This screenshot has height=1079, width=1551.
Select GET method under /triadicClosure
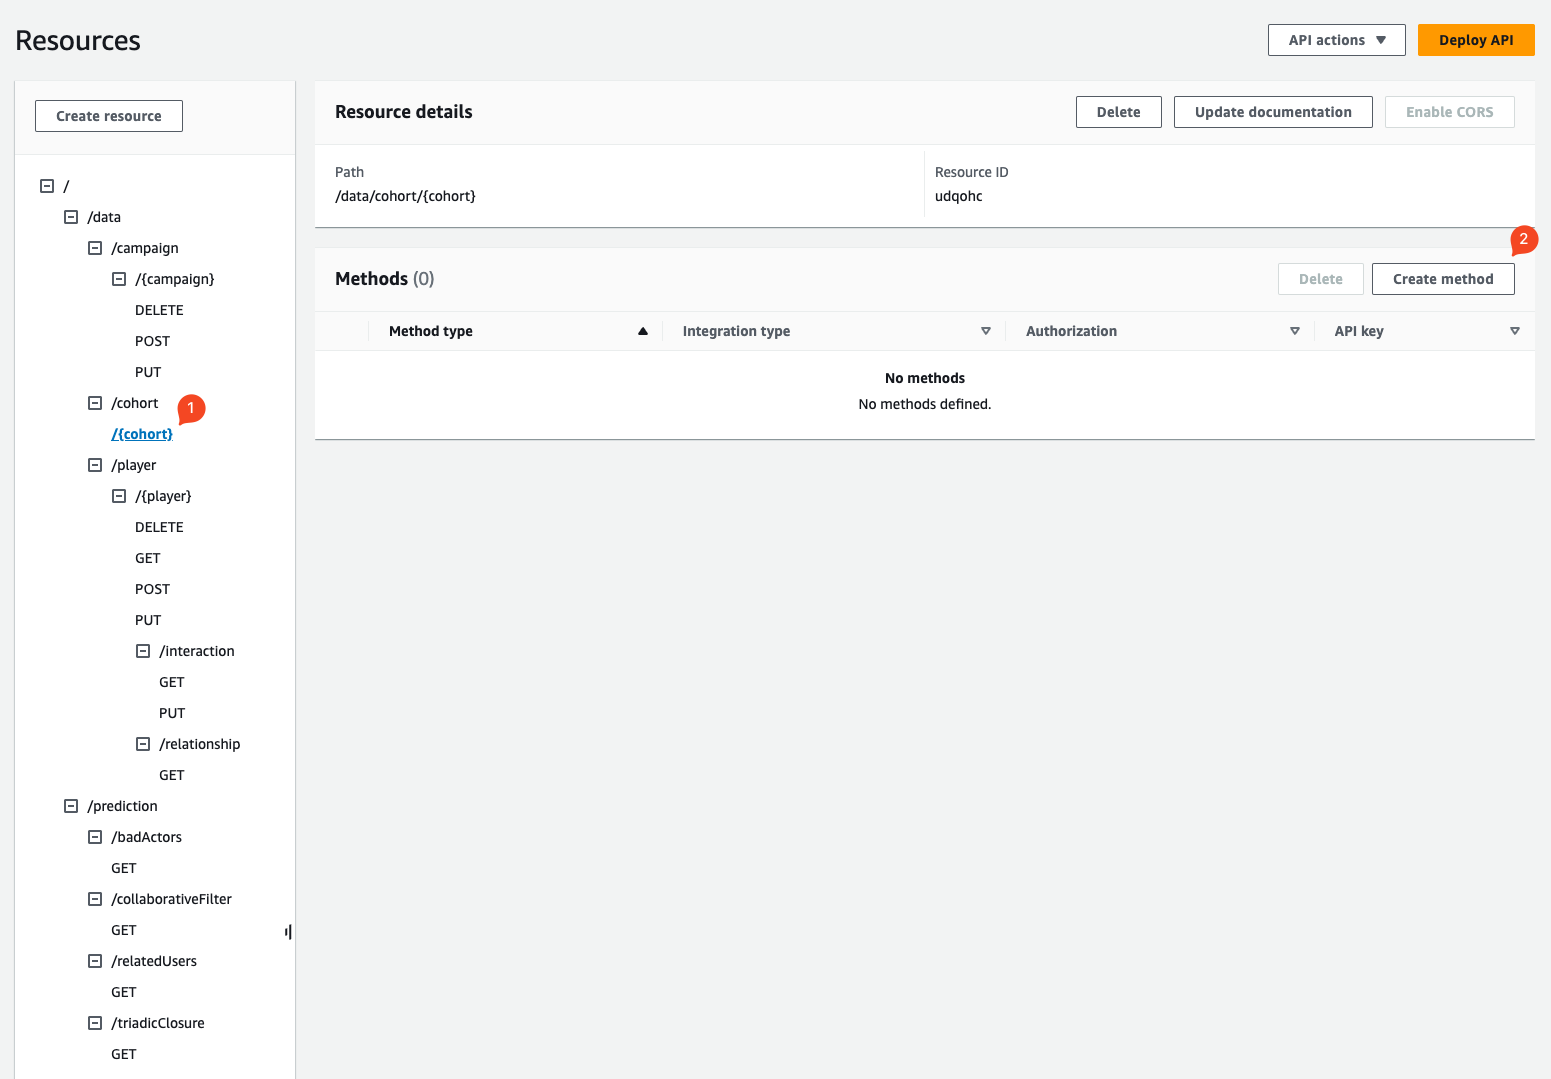coord(124,1054)
